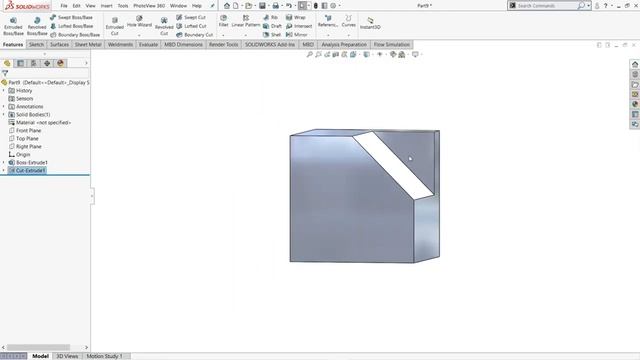
Task: Choose the Lofted Cut feature
Action: pyautogui.click(x=191, y=26)
